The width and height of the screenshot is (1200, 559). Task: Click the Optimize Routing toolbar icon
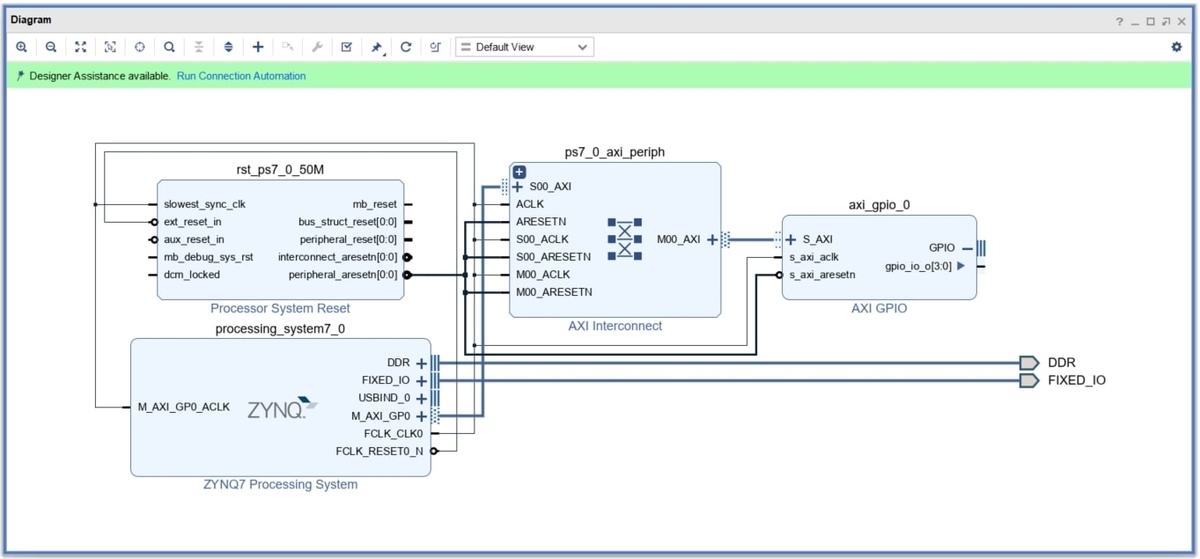[435, 47]
